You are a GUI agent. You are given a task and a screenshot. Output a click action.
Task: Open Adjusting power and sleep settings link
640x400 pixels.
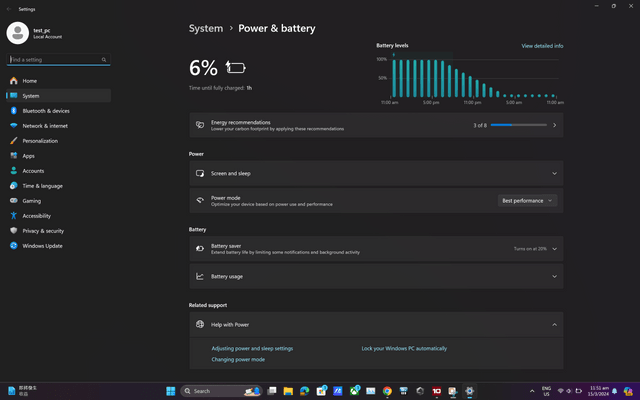(x=252, y=349)
